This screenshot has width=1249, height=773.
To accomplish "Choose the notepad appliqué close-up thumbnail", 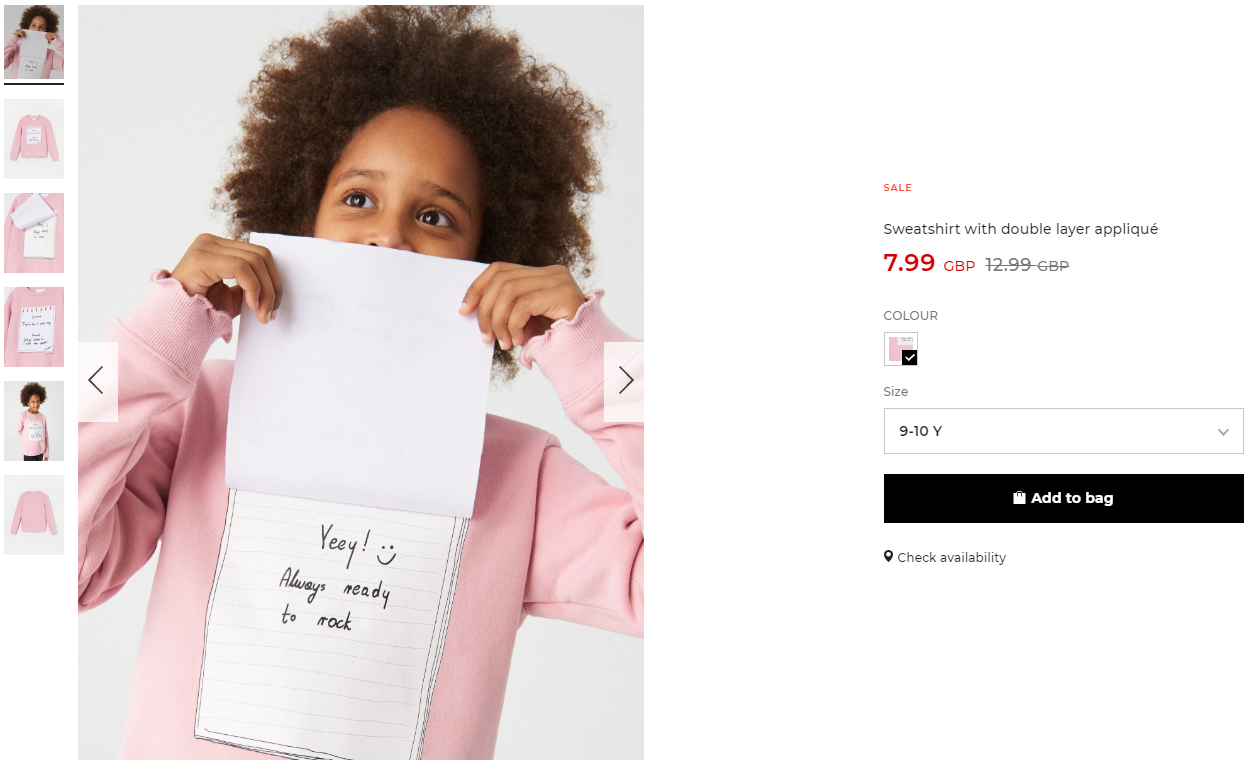I will pyautogui.click(x=34, y=327).
